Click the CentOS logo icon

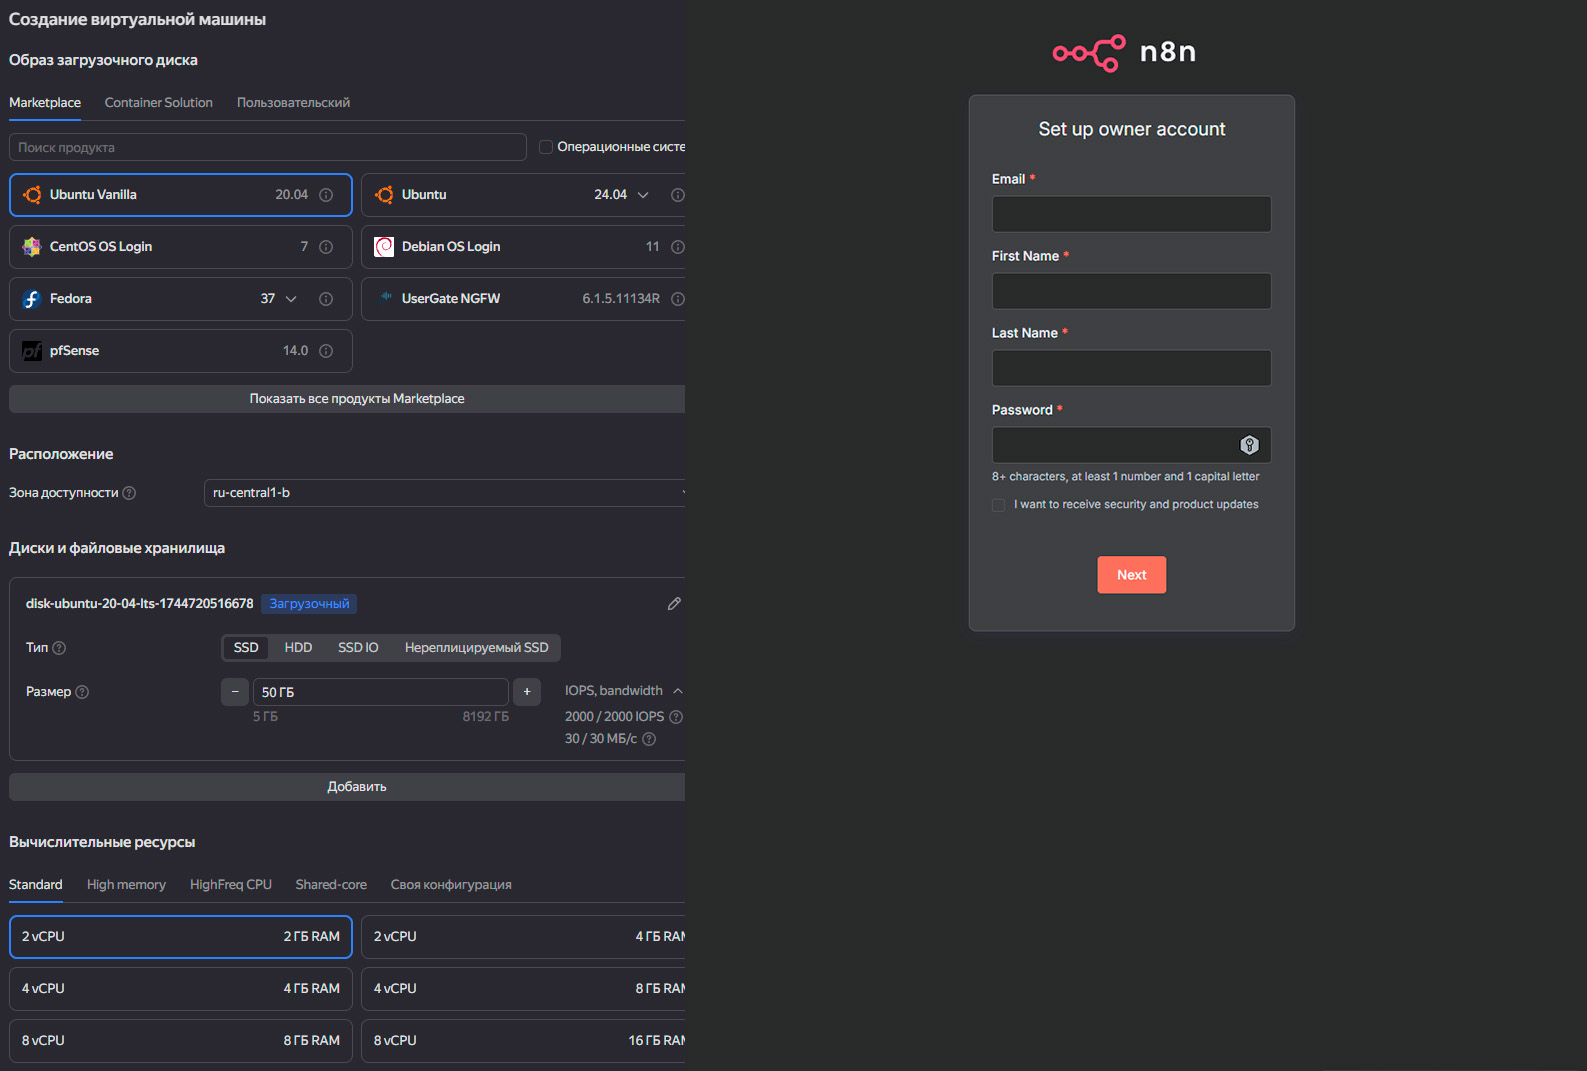32,247
